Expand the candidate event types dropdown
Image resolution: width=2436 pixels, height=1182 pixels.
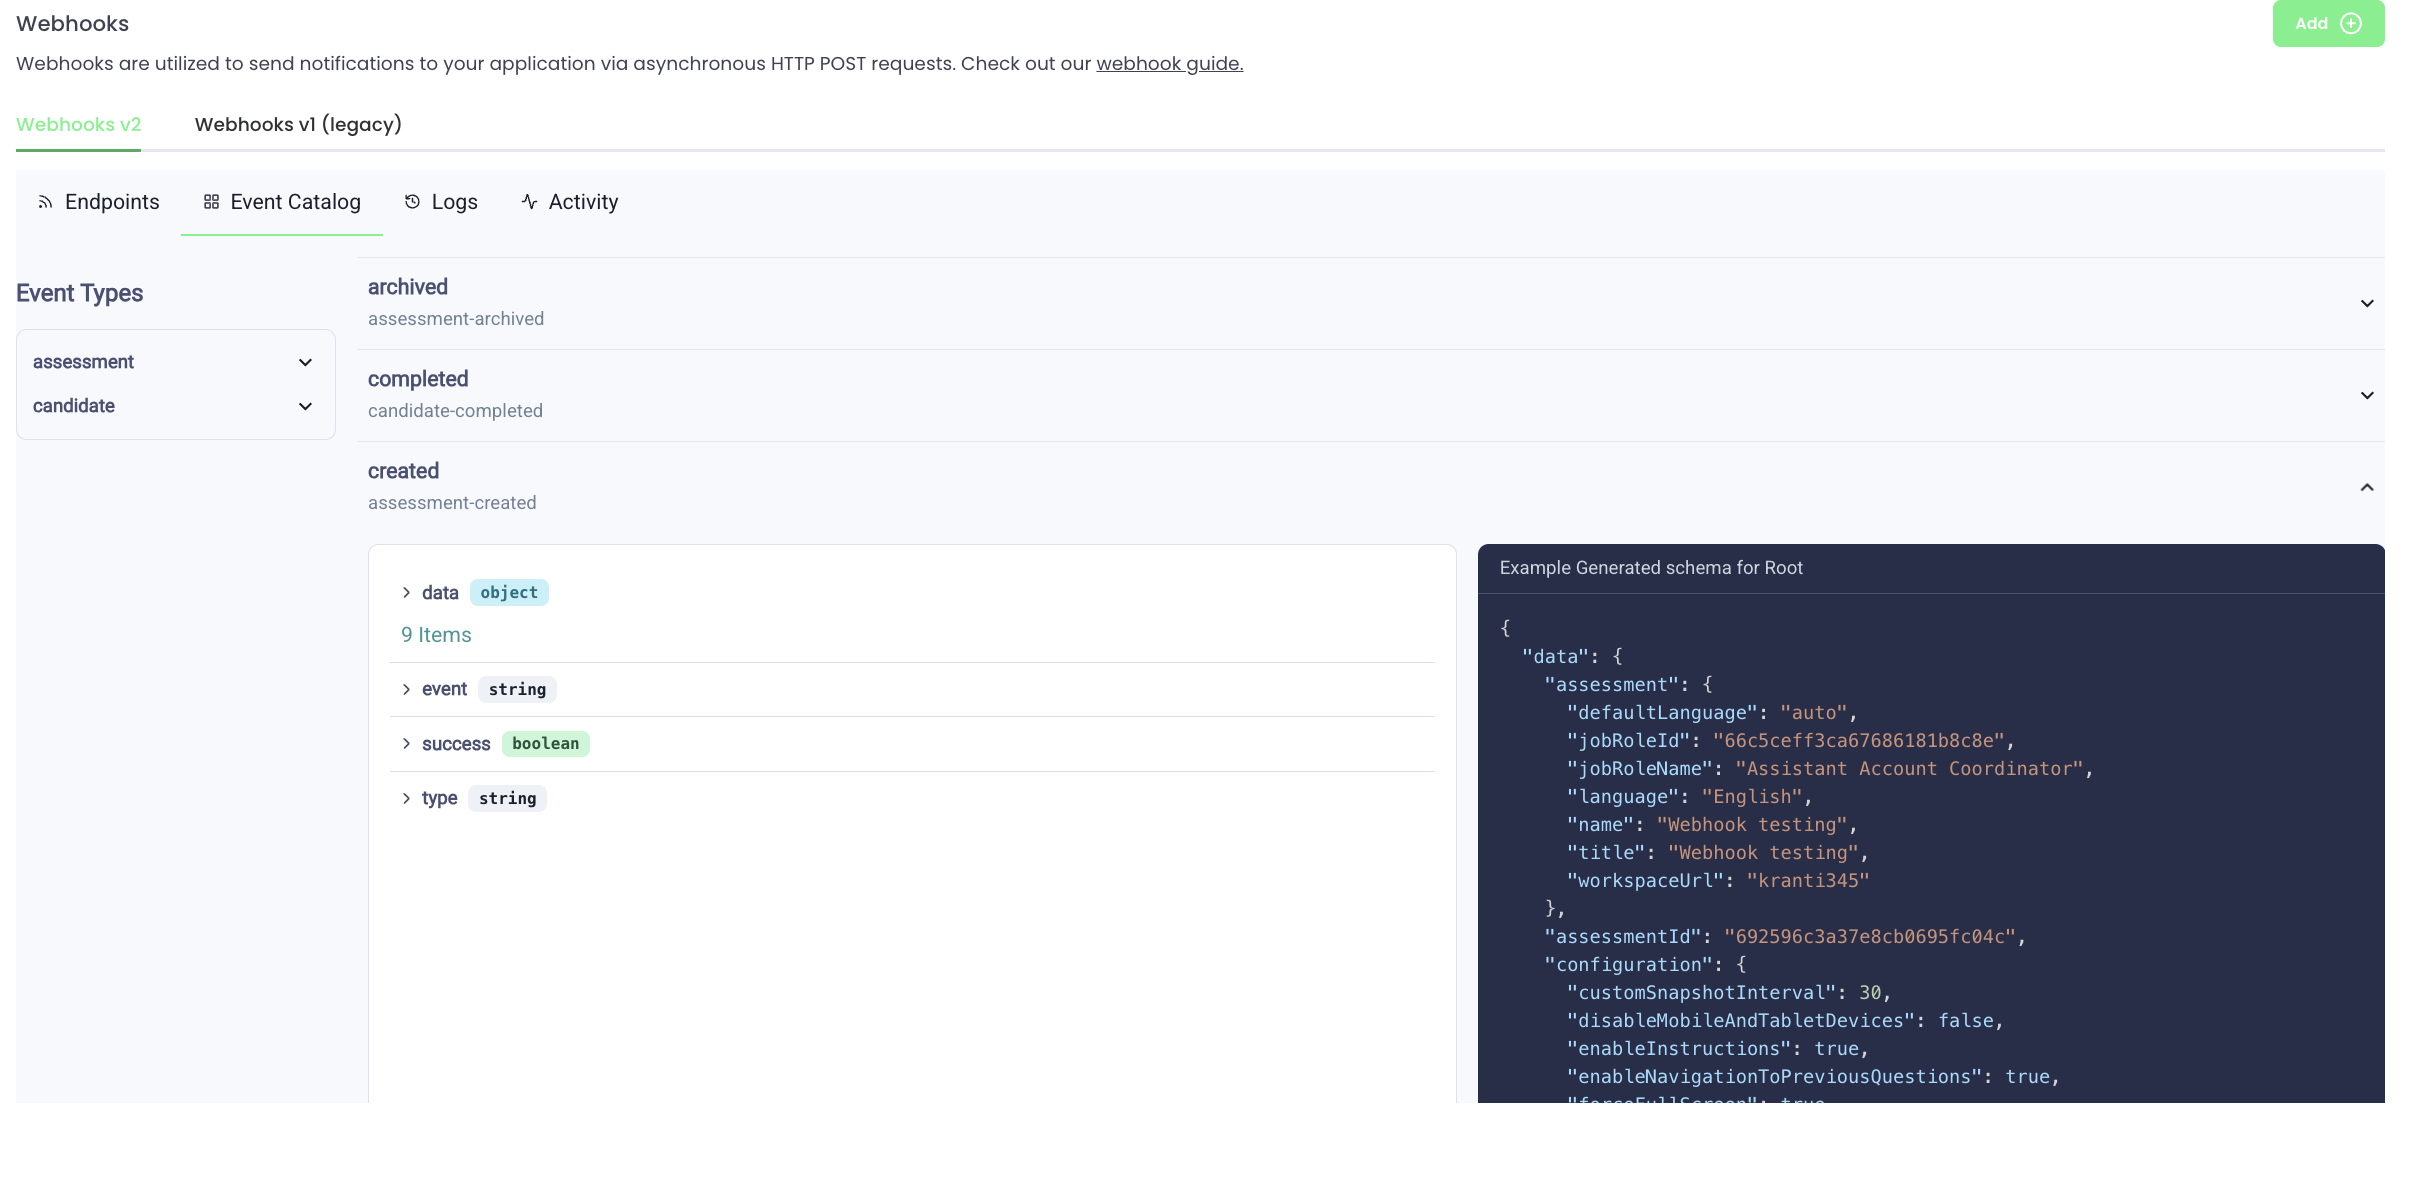(x=305, y=407)
